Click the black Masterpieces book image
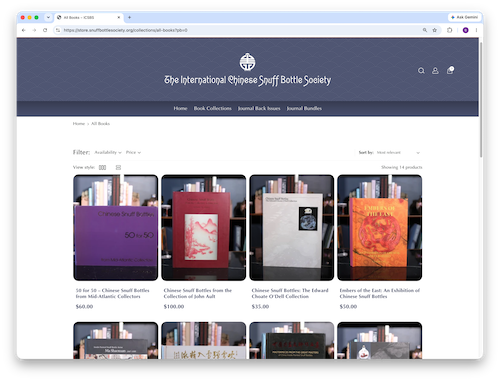The height and width of the screenshot is (381, 500). 292,341
